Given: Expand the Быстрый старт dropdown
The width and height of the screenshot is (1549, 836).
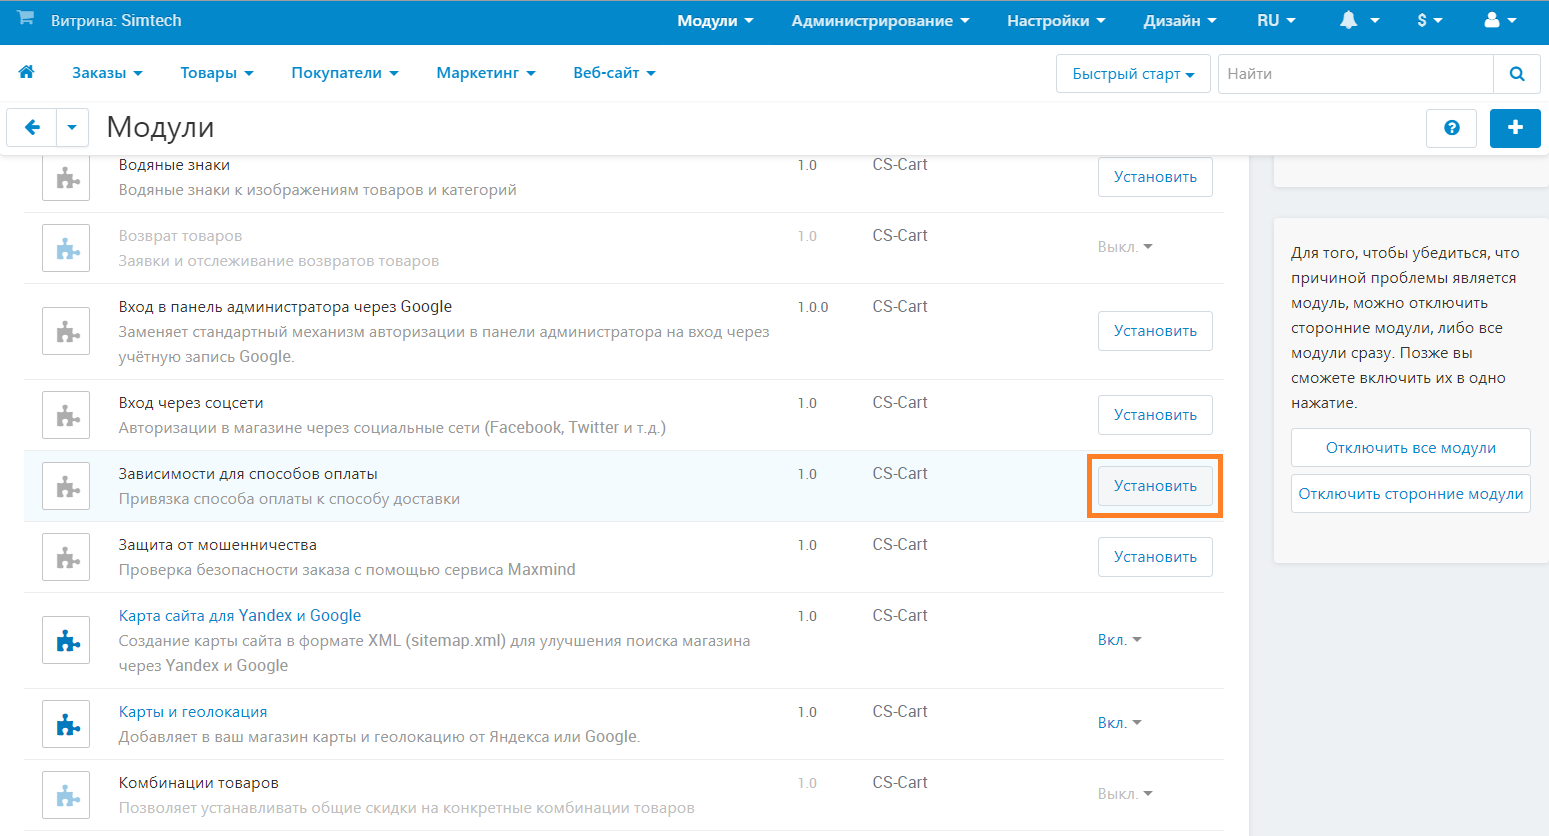Looking at the screenshot, I should click(x=1132, y=74).
